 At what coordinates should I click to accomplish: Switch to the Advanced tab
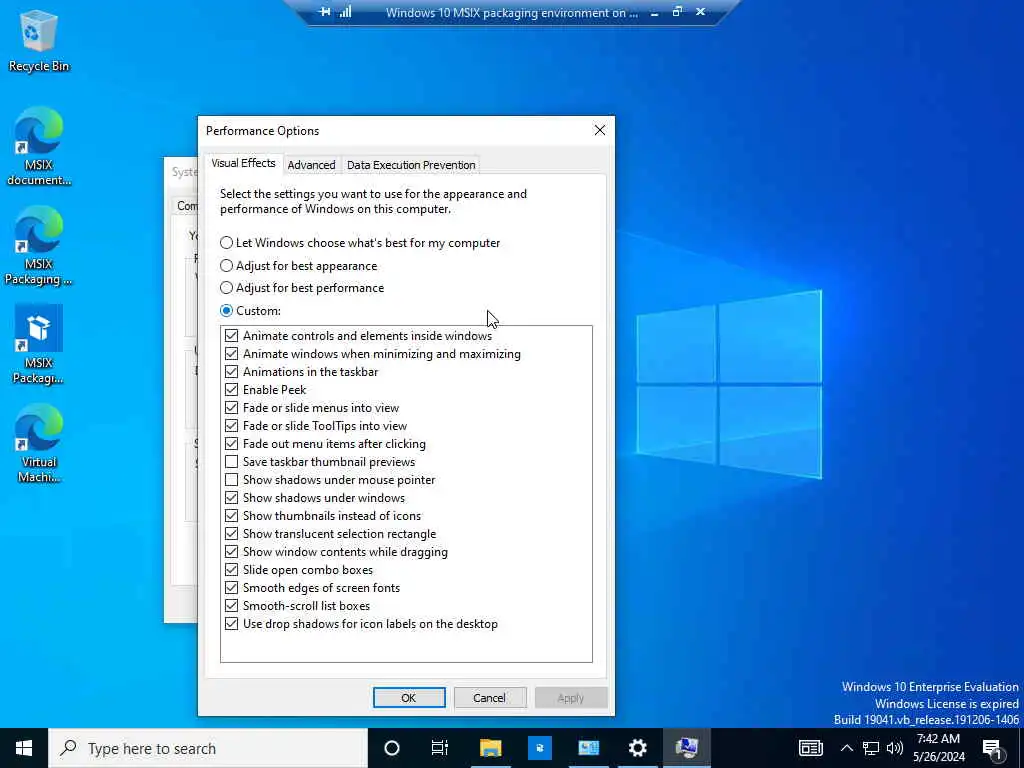pyautogui.click(x=312, y=165)
